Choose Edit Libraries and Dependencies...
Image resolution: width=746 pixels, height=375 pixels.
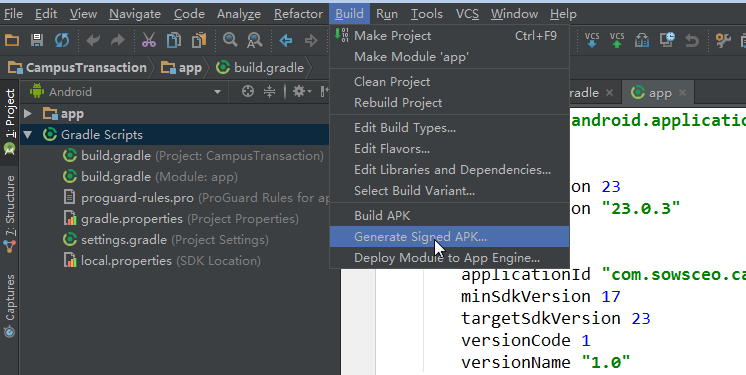click(x=450, y=170)
